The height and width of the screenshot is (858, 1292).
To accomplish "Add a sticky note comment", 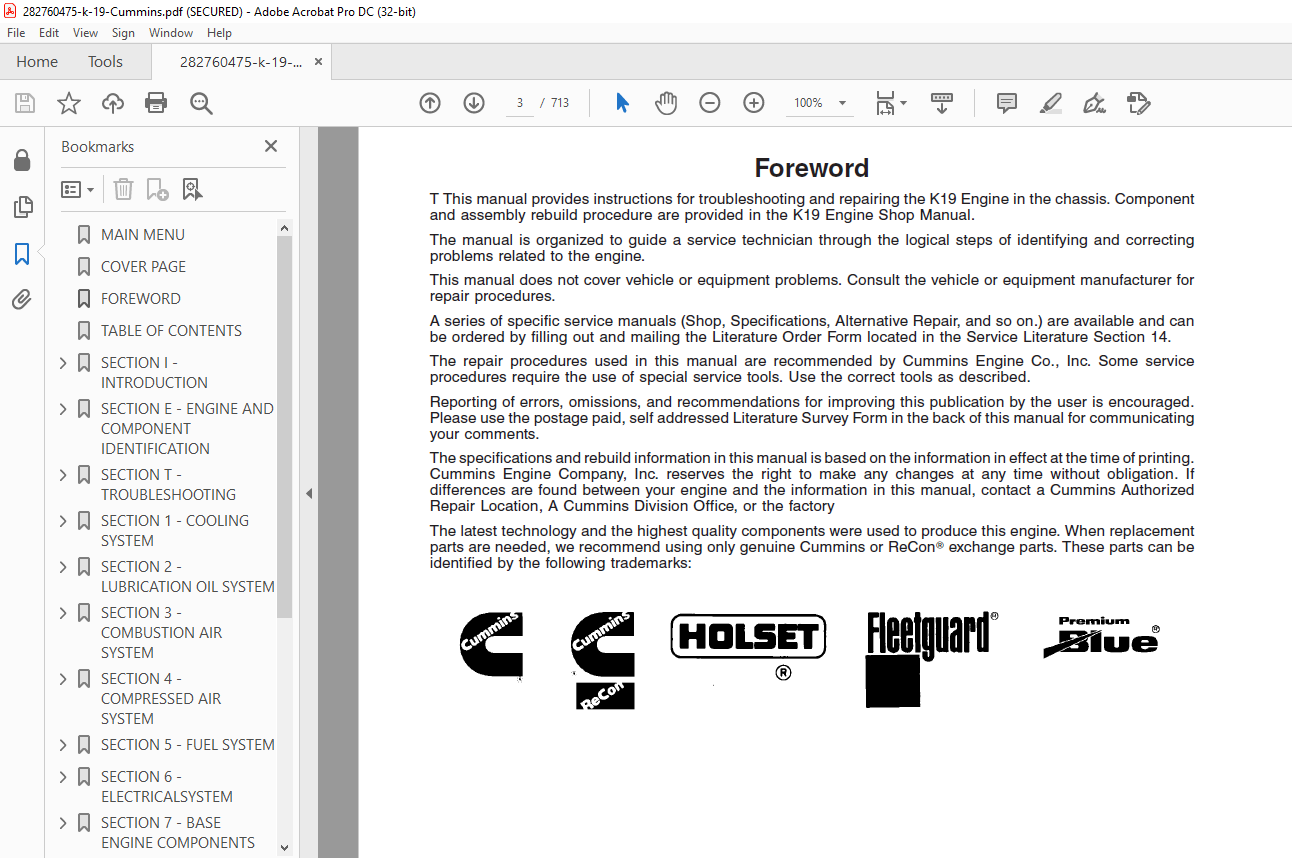I will pyautogui.click(x=1007, y=103).
